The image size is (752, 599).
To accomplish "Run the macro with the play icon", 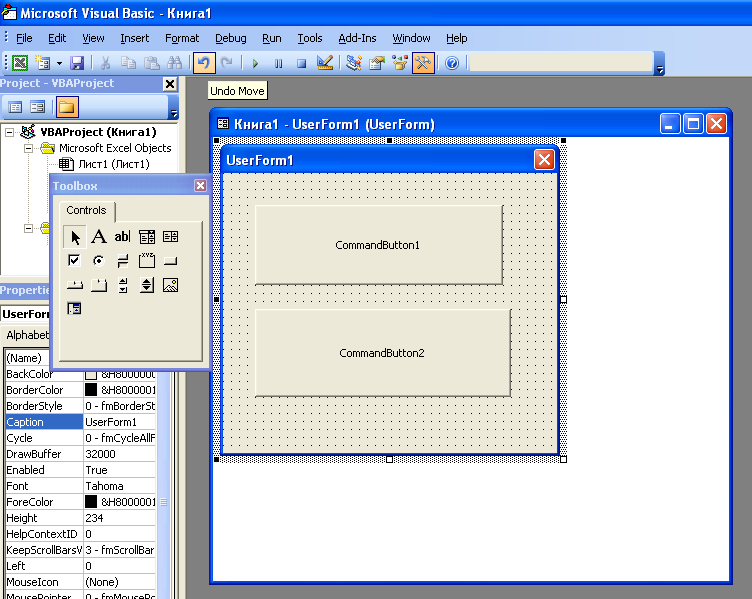I will coord(255,63).
